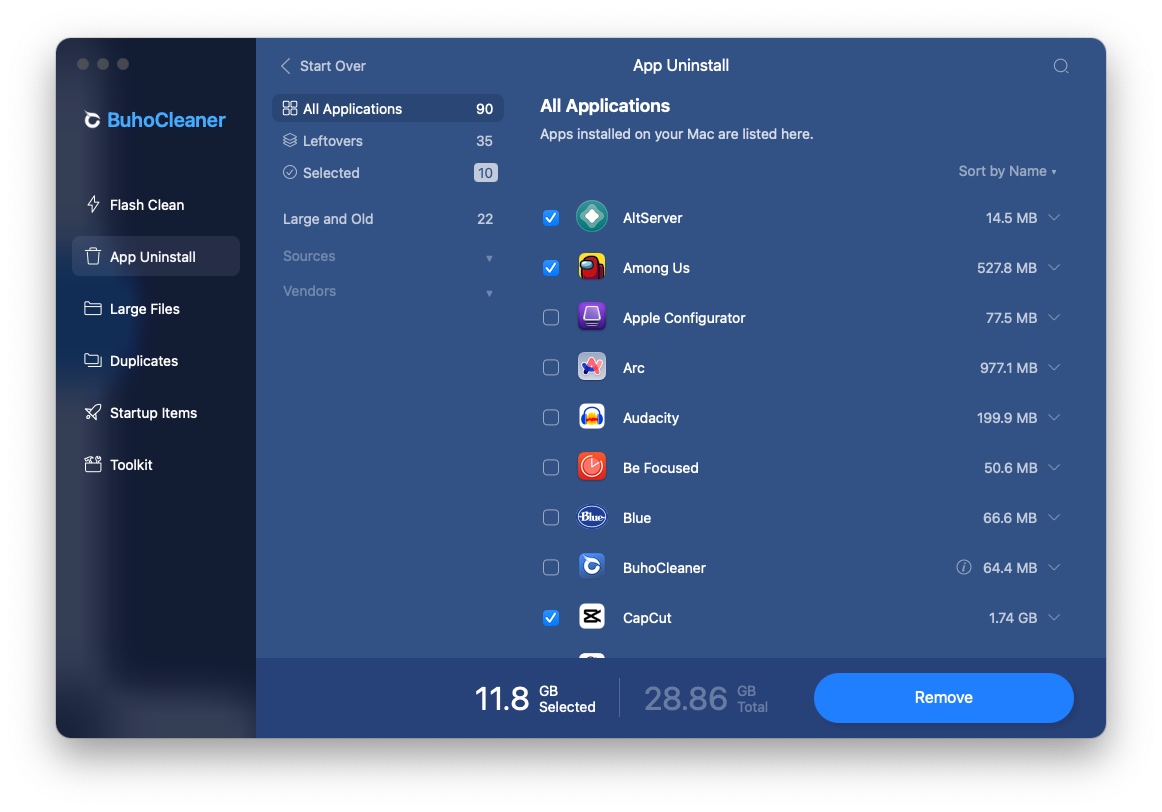Check the Blue checkbox

pyautogui.click(x=551, y=517)
